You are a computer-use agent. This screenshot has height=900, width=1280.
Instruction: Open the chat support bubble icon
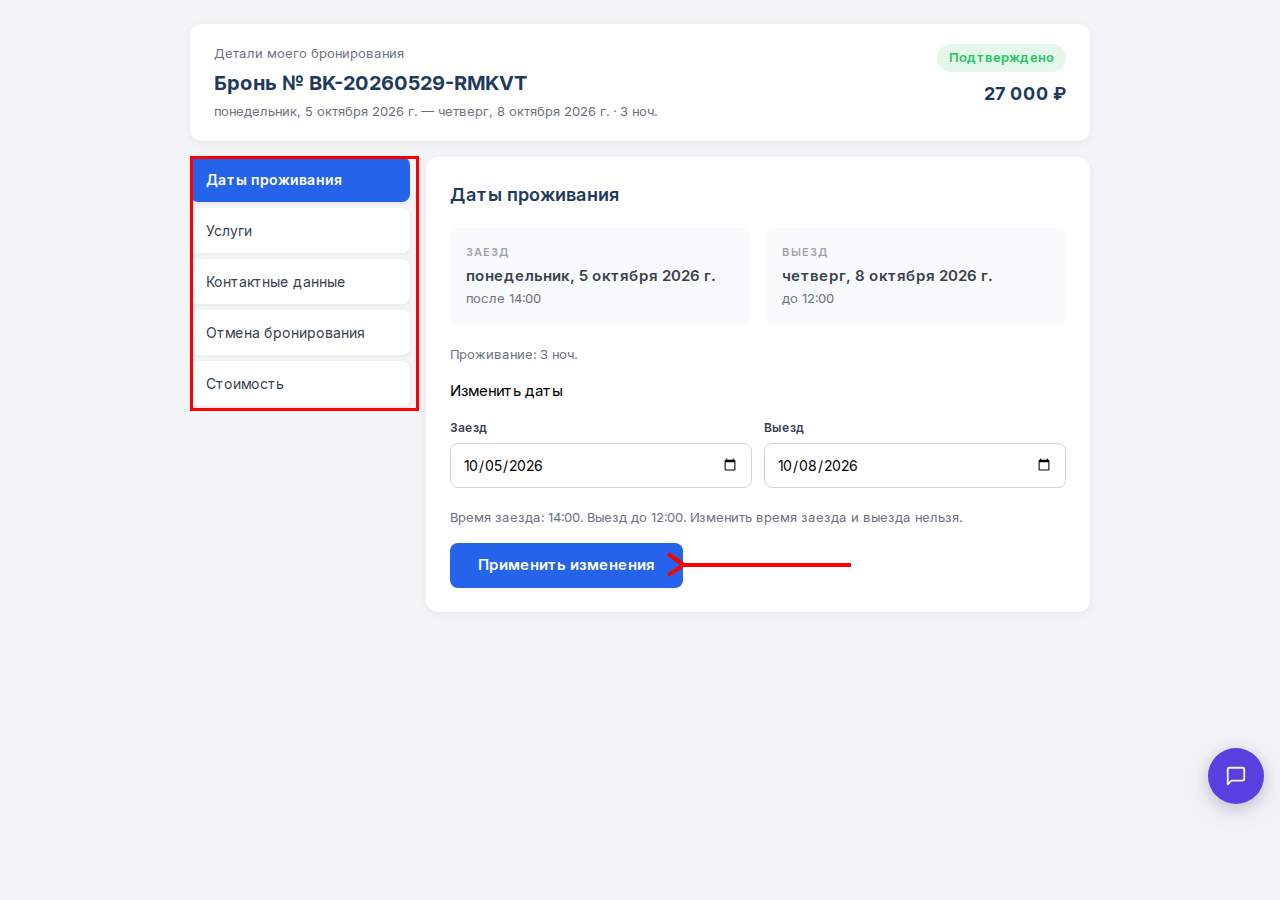click(x=1236, y=776)
